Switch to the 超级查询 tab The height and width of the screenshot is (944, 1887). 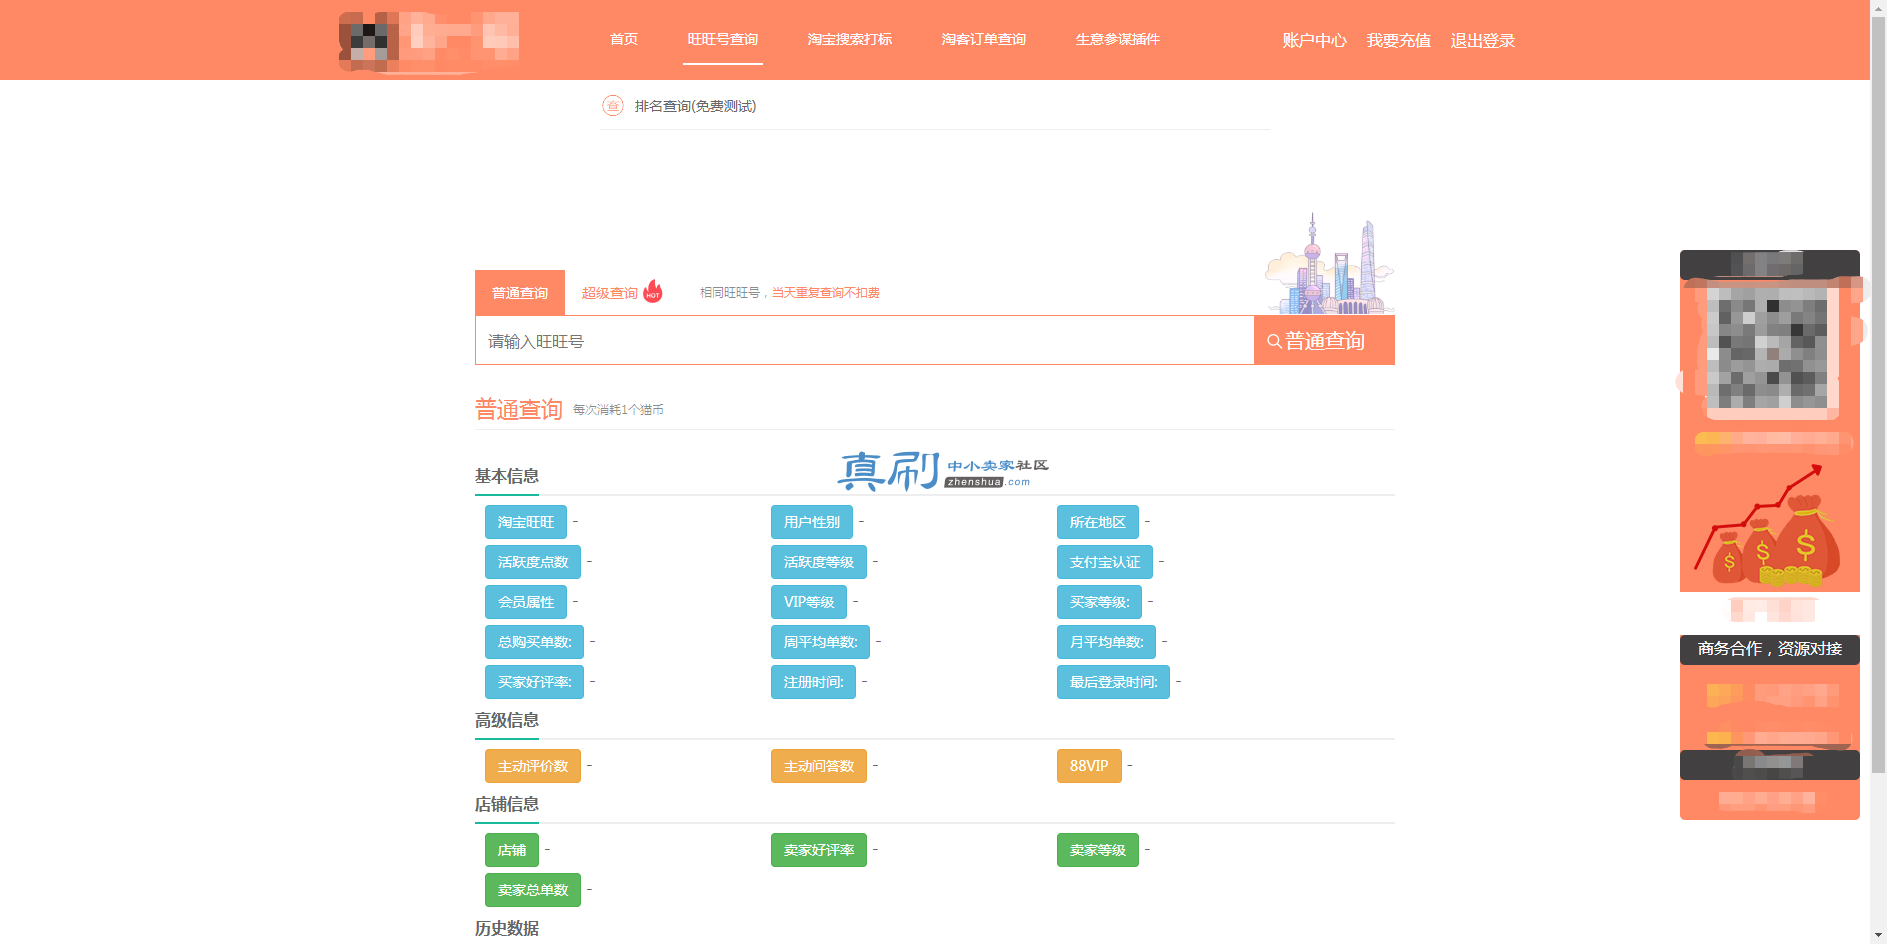[610, 293]
